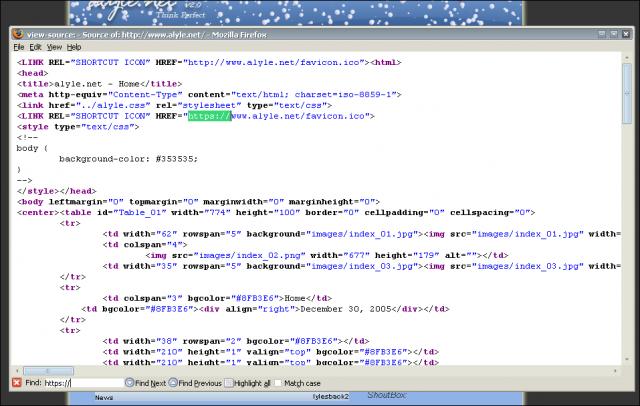Open the File menu
The width and height of the screenshot is (640, 406).
19,47
